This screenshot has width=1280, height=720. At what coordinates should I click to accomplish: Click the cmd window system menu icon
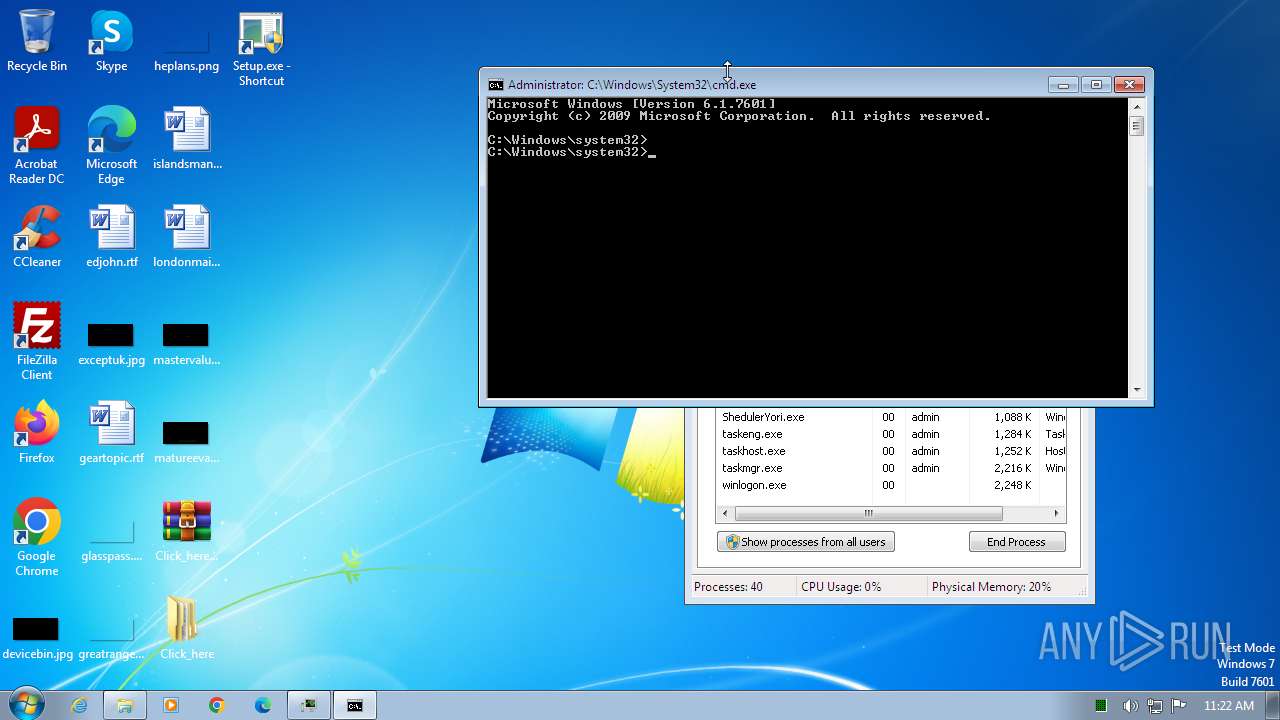pos(495,85)
